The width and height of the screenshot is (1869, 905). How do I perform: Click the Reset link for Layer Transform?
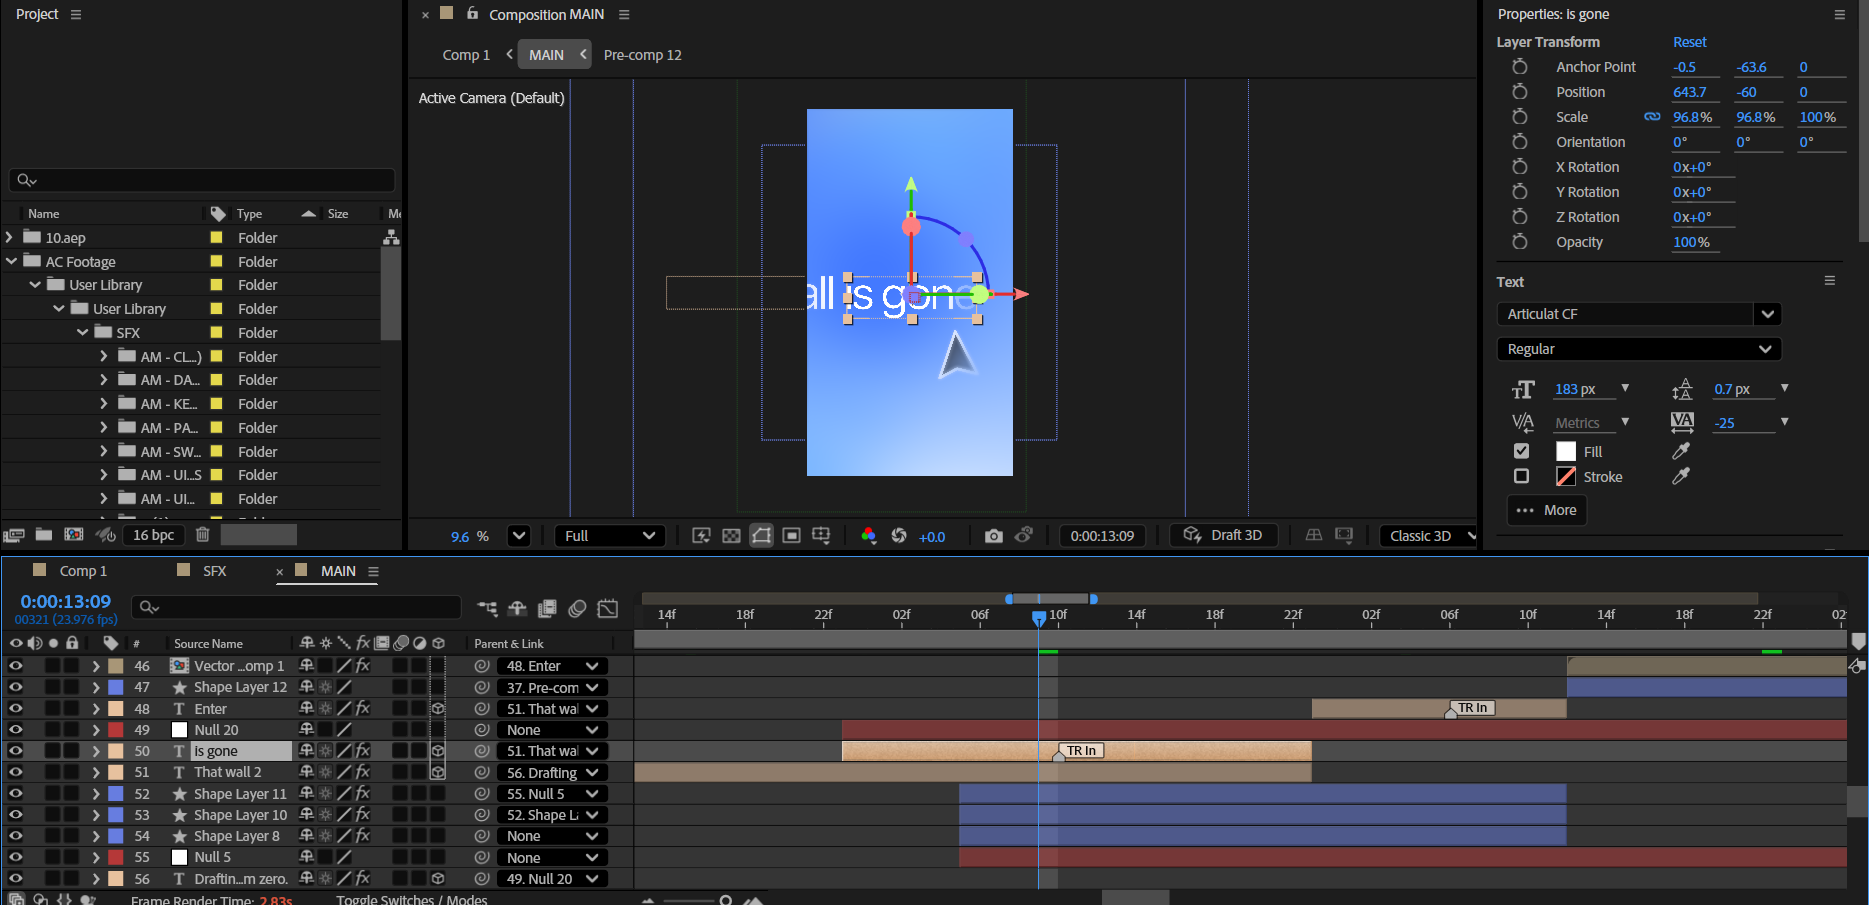click(1689, 42)
